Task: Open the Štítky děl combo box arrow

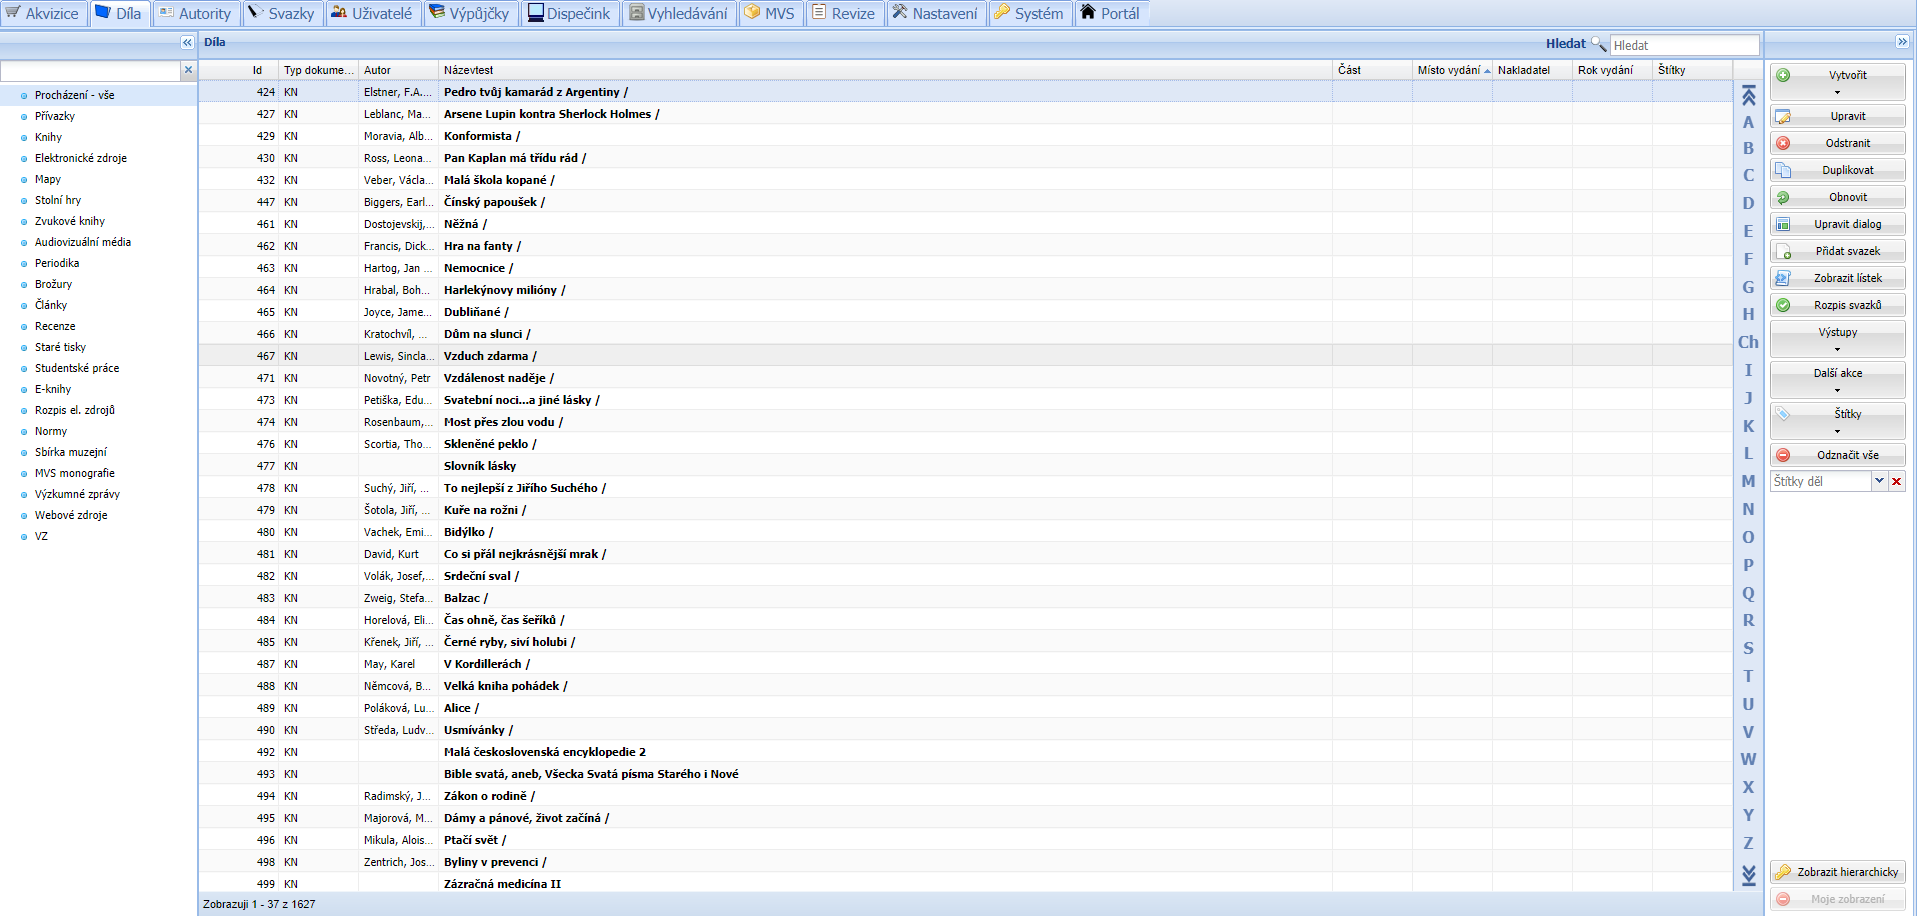Action: click(1879, 481)
